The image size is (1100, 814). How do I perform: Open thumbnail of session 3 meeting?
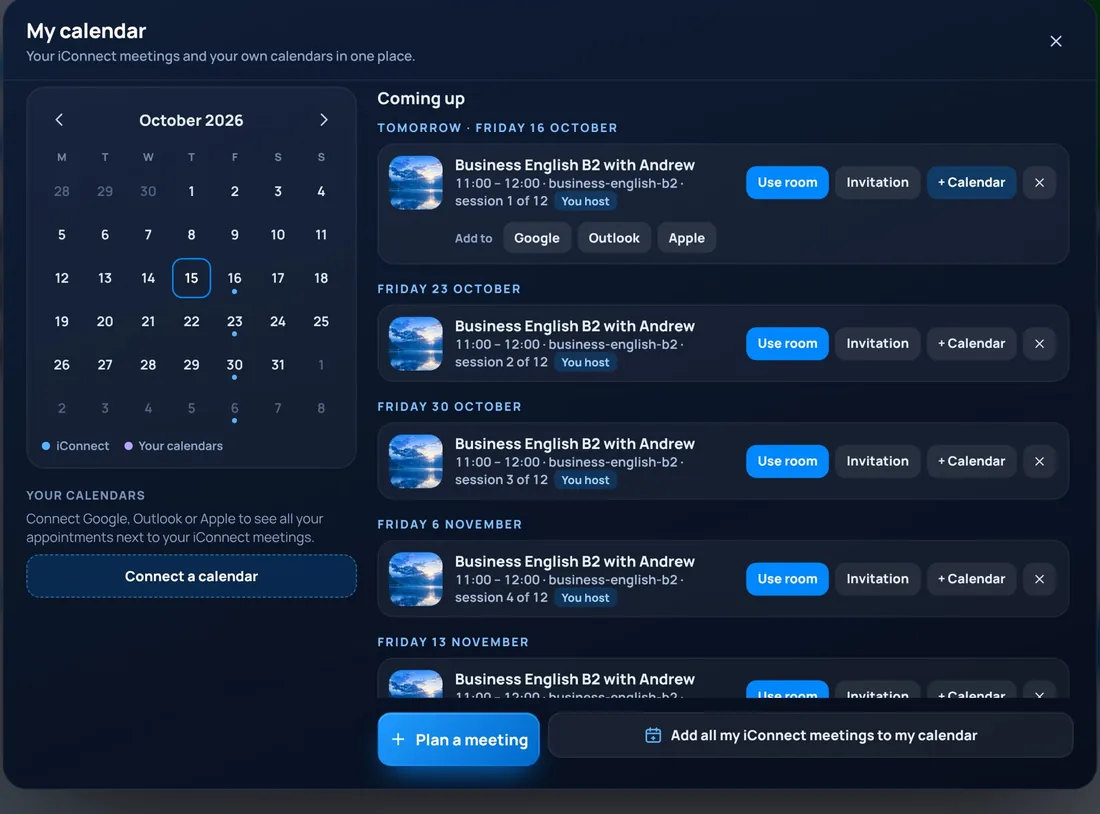tap(416, 462)
